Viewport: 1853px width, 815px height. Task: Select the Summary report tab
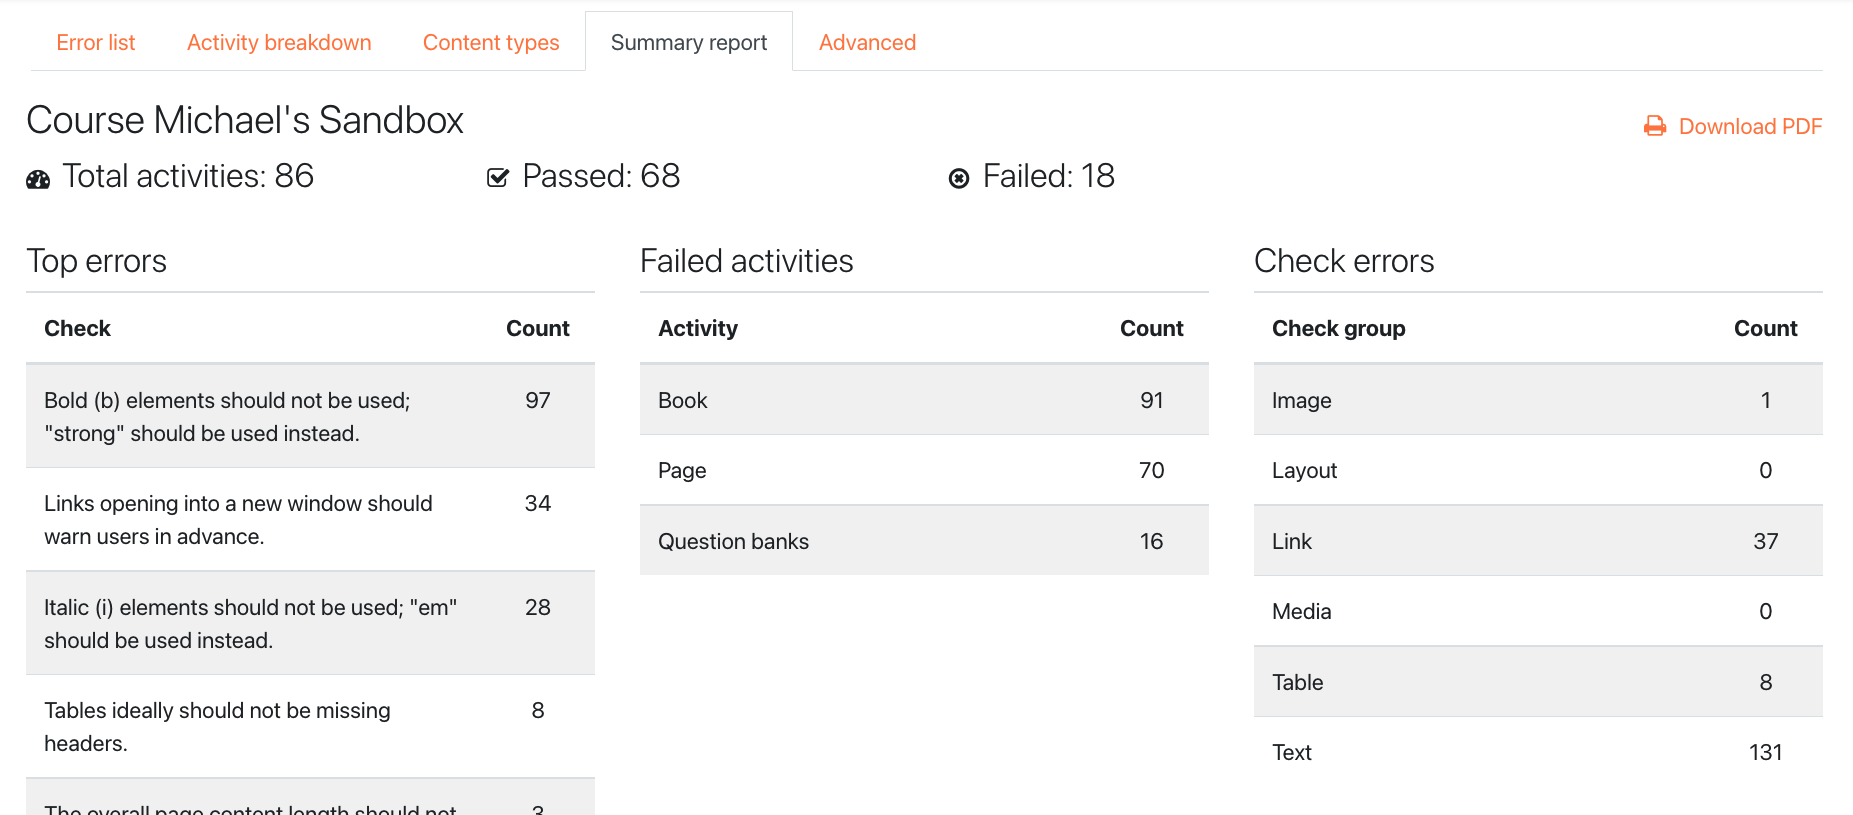689,42
